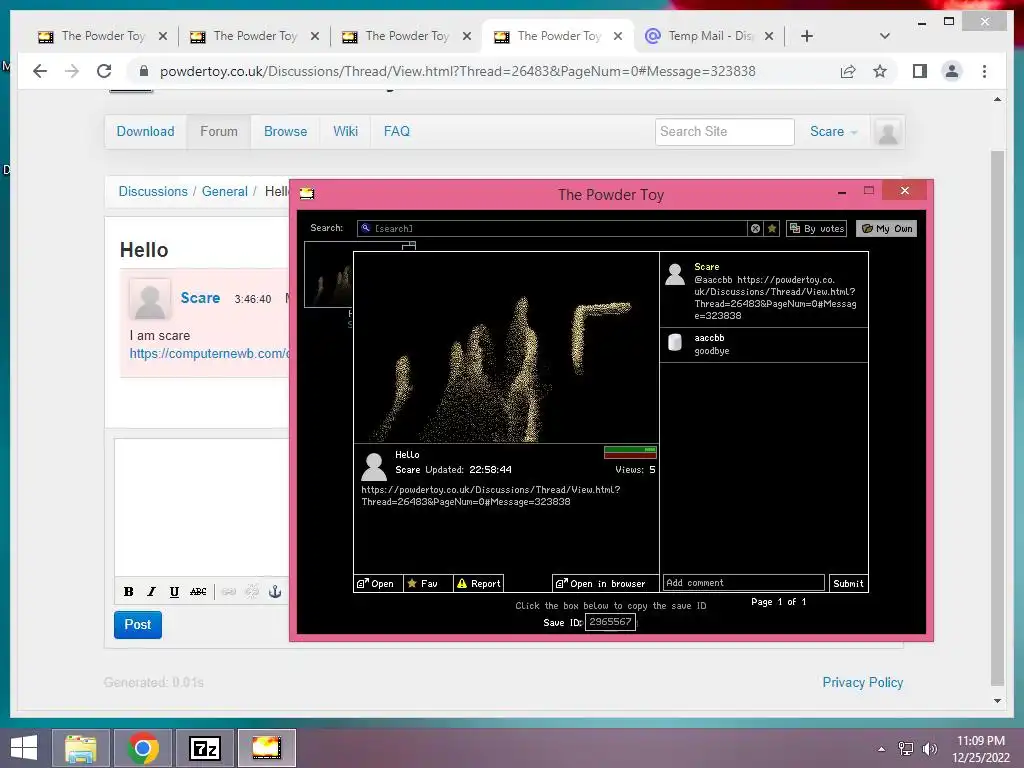Switch to the Temp Mail tab
The image size is (1024, 768).
coord(709,36)
